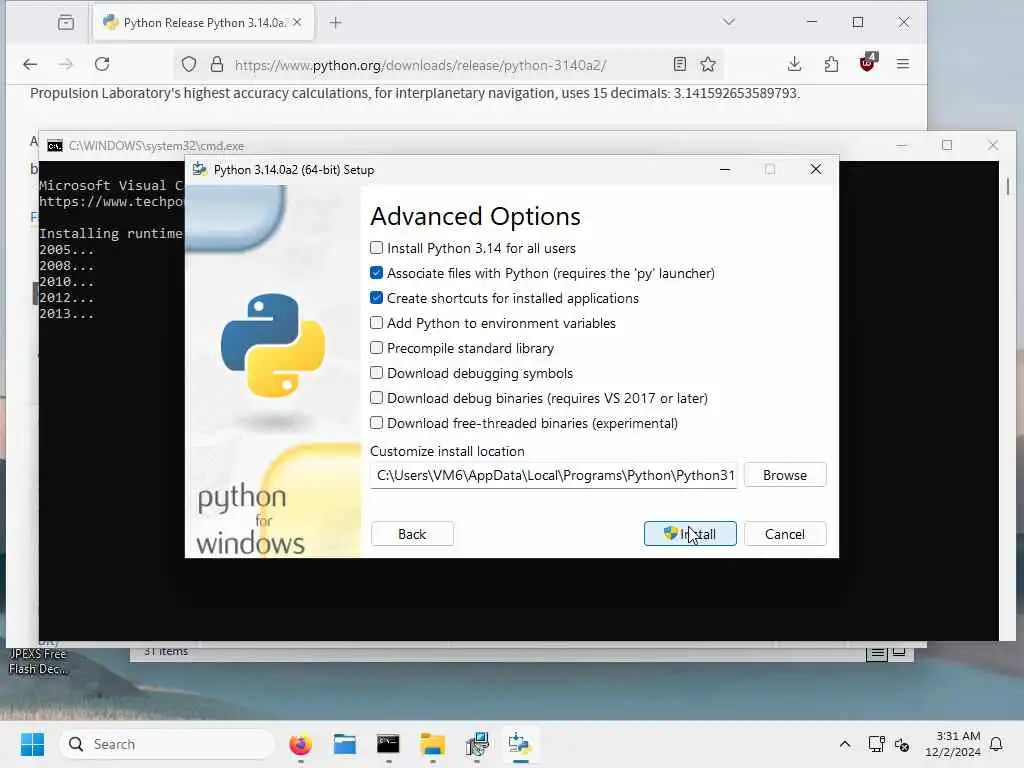Switch to details view in Explorer window
The height and width of the screenshot is (768, 1024).
877,652
